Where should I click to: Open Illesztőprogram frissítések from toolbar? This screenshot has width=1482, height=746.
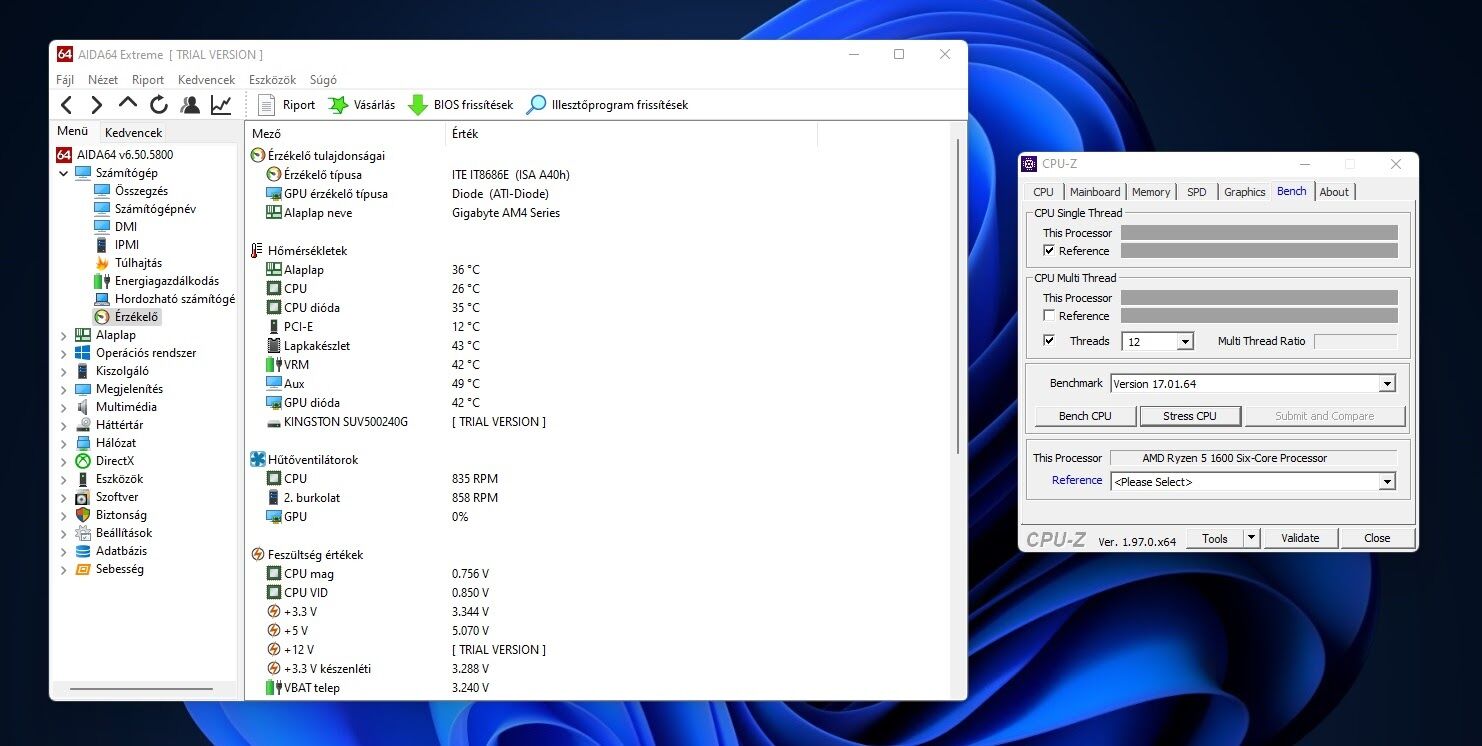tap(607, 105)
